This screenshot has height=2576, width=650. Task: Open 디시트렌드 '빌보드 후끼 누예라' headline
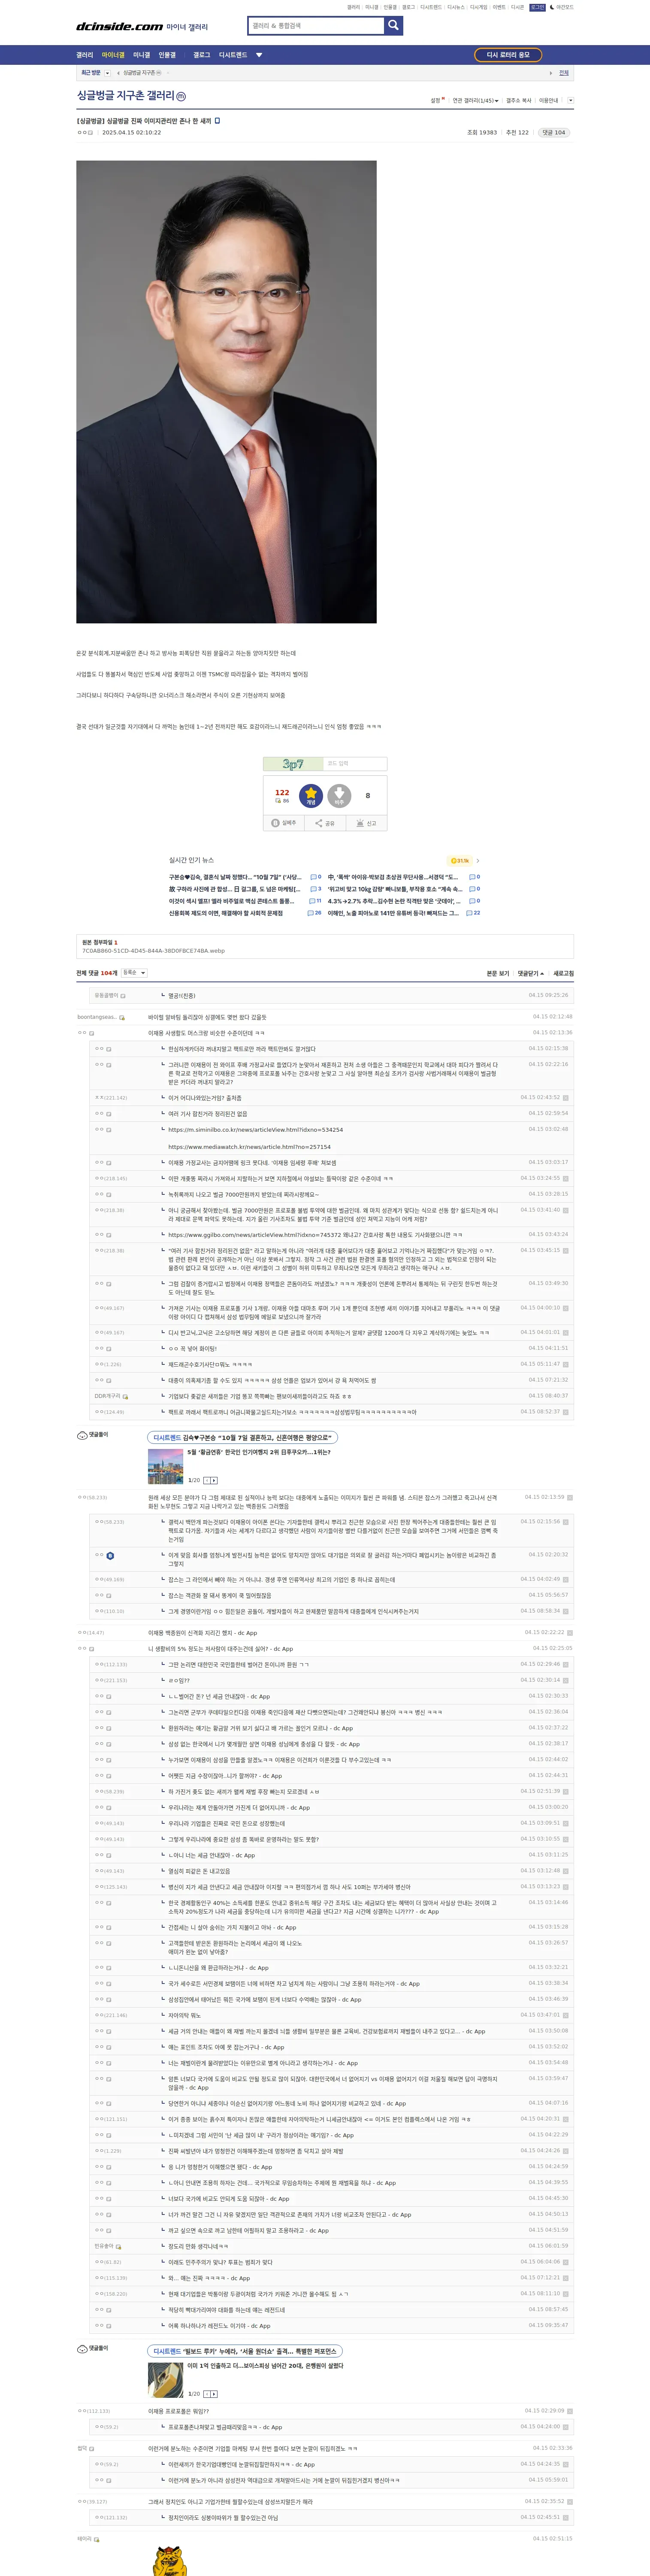[245, 2351]
